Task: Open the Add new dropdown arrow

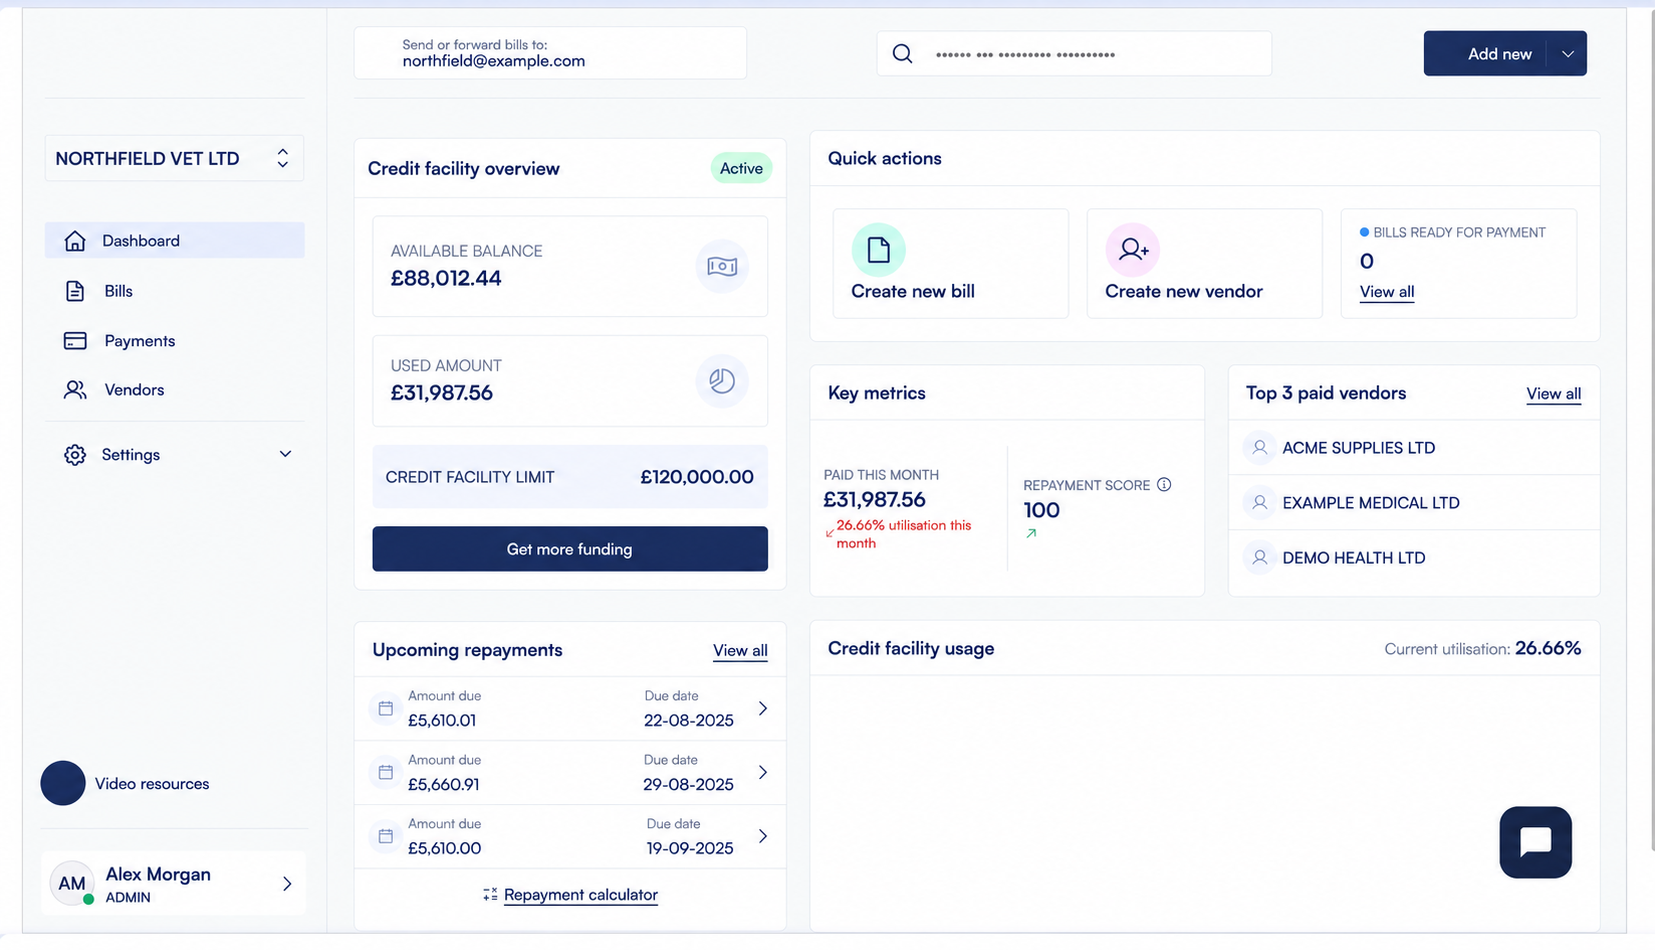Action: tap(1567, 54)
